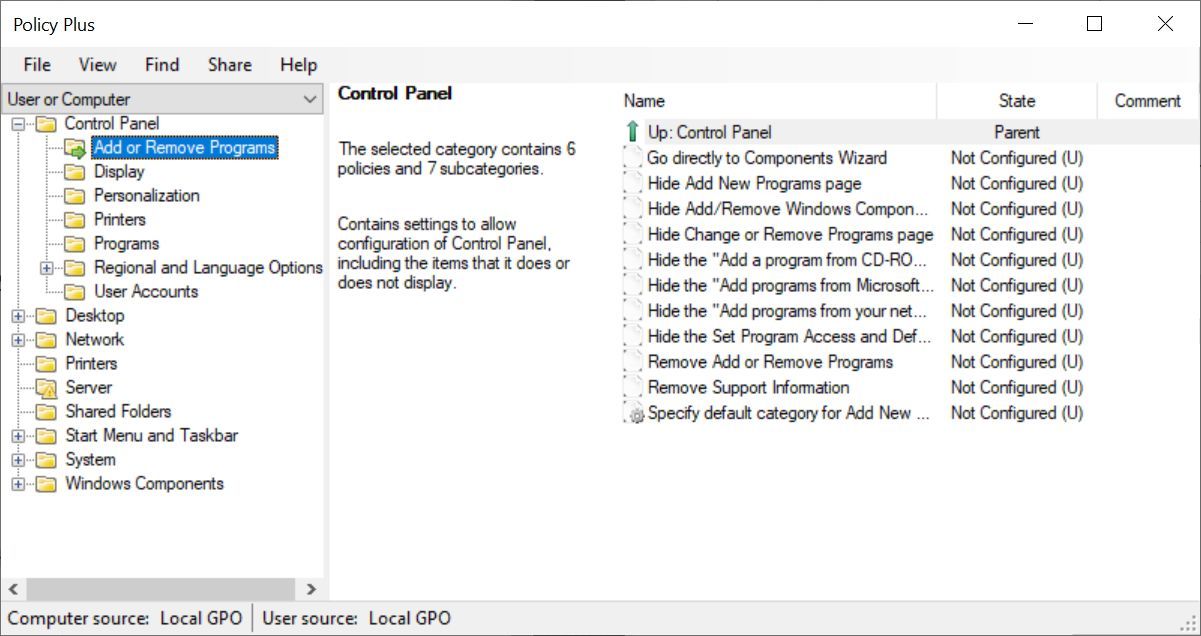Select the Printers folder icon under Control Panel

pos(73,219)
